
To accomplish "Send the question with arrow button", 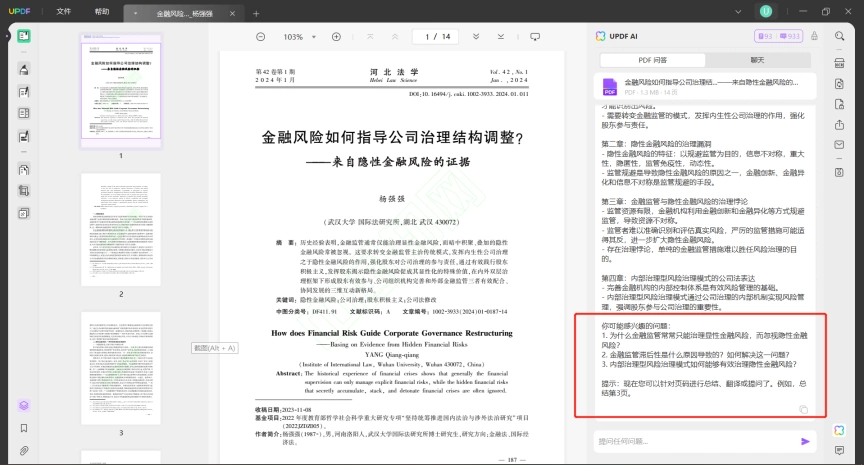I will (x=805, y=441).
